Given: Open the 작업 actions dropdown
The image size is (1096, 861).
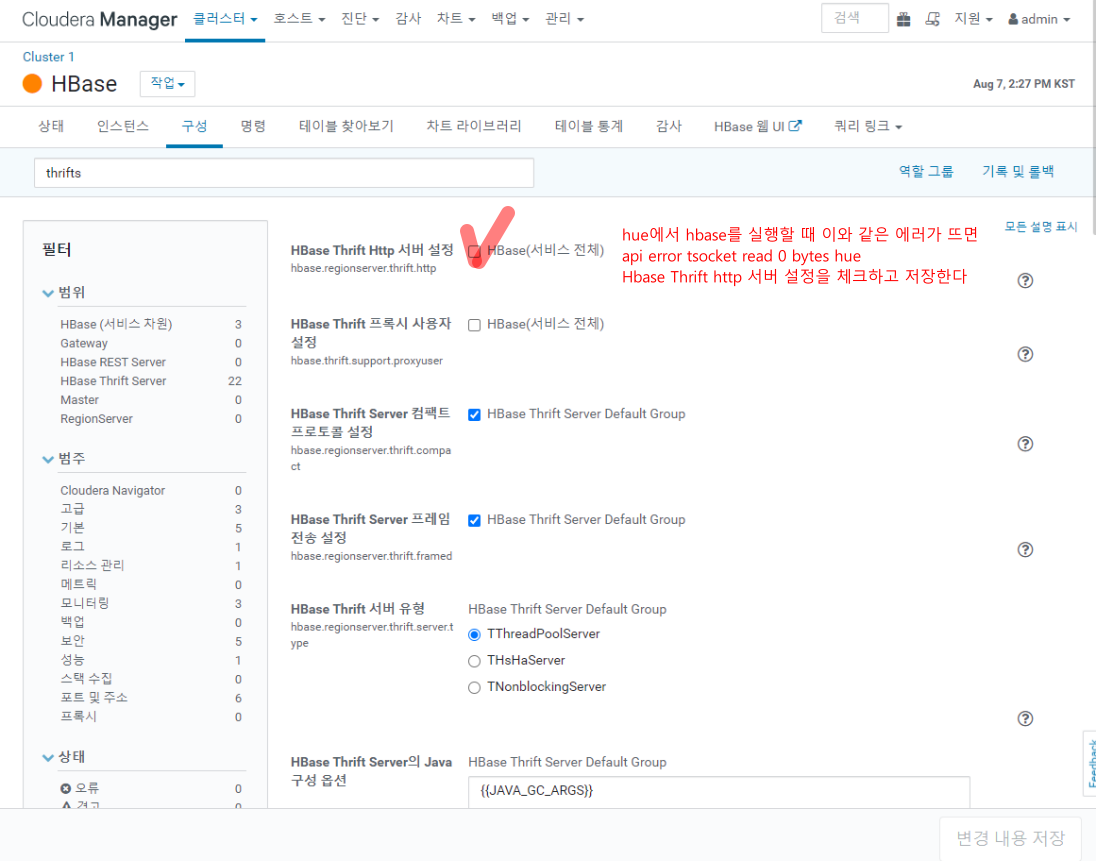Looking at the screenshot, I should coord(167,84).
